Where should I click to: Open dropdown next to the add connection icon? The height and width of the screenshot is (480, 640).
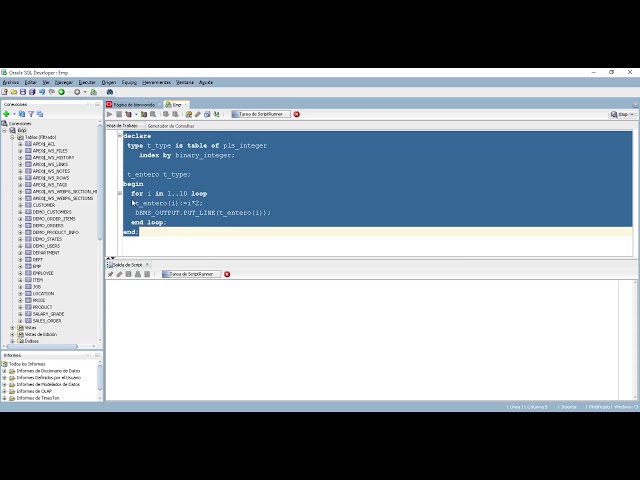tap(14, 114)
